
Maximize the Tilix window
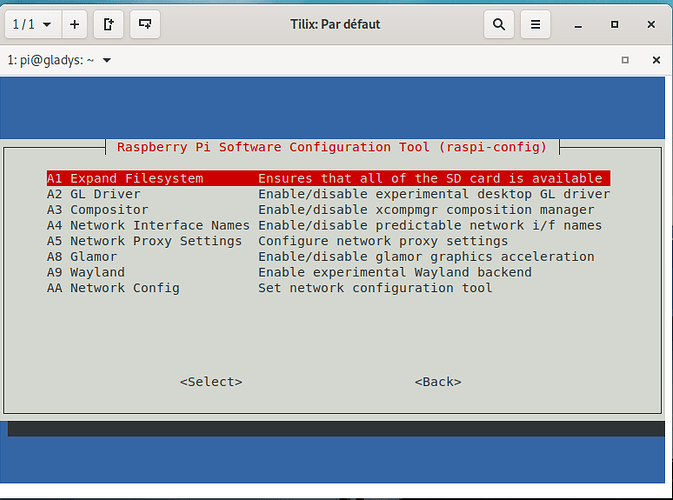point(615,25)
